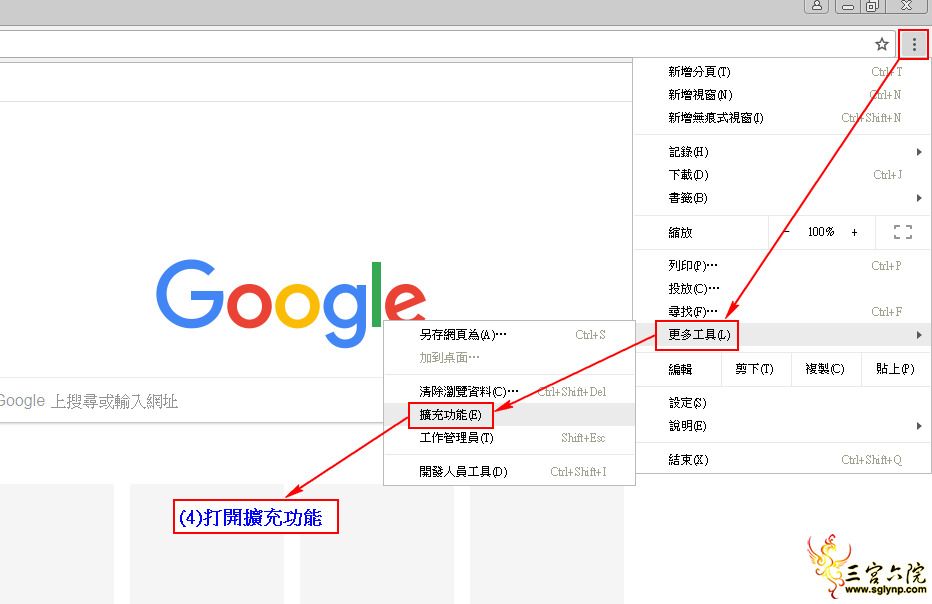Click the user profile icon in title bar

tap(816, 5)
